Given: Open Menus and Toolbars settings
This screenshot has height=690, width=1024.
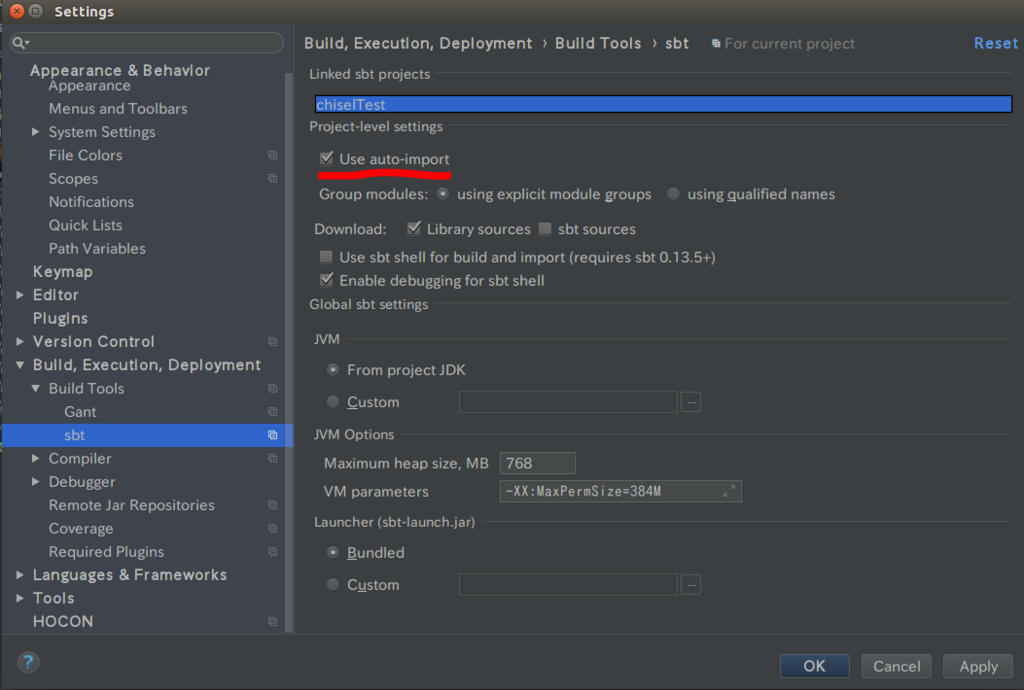Looking at the screenshot, I should click(118, 108).
